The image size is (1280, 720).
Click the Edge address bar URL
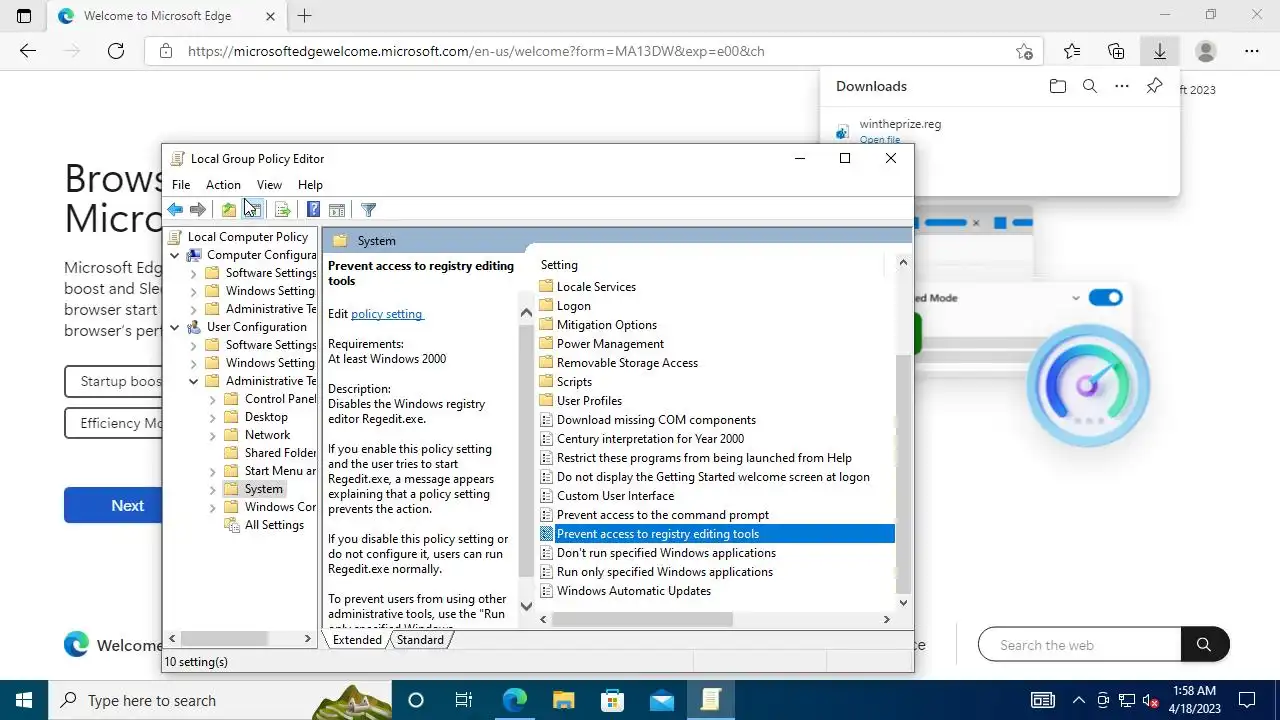point(476,51)
